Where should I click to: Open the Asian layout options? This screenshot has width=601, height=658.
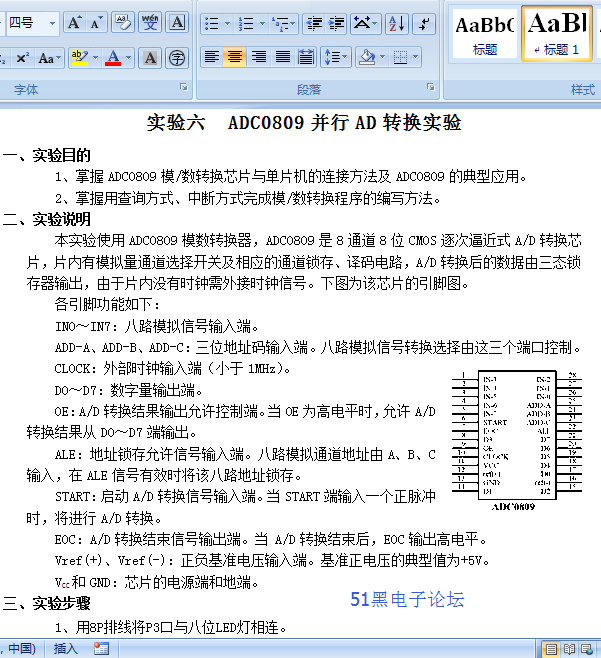pyautogui.click(x=365, y=24)
